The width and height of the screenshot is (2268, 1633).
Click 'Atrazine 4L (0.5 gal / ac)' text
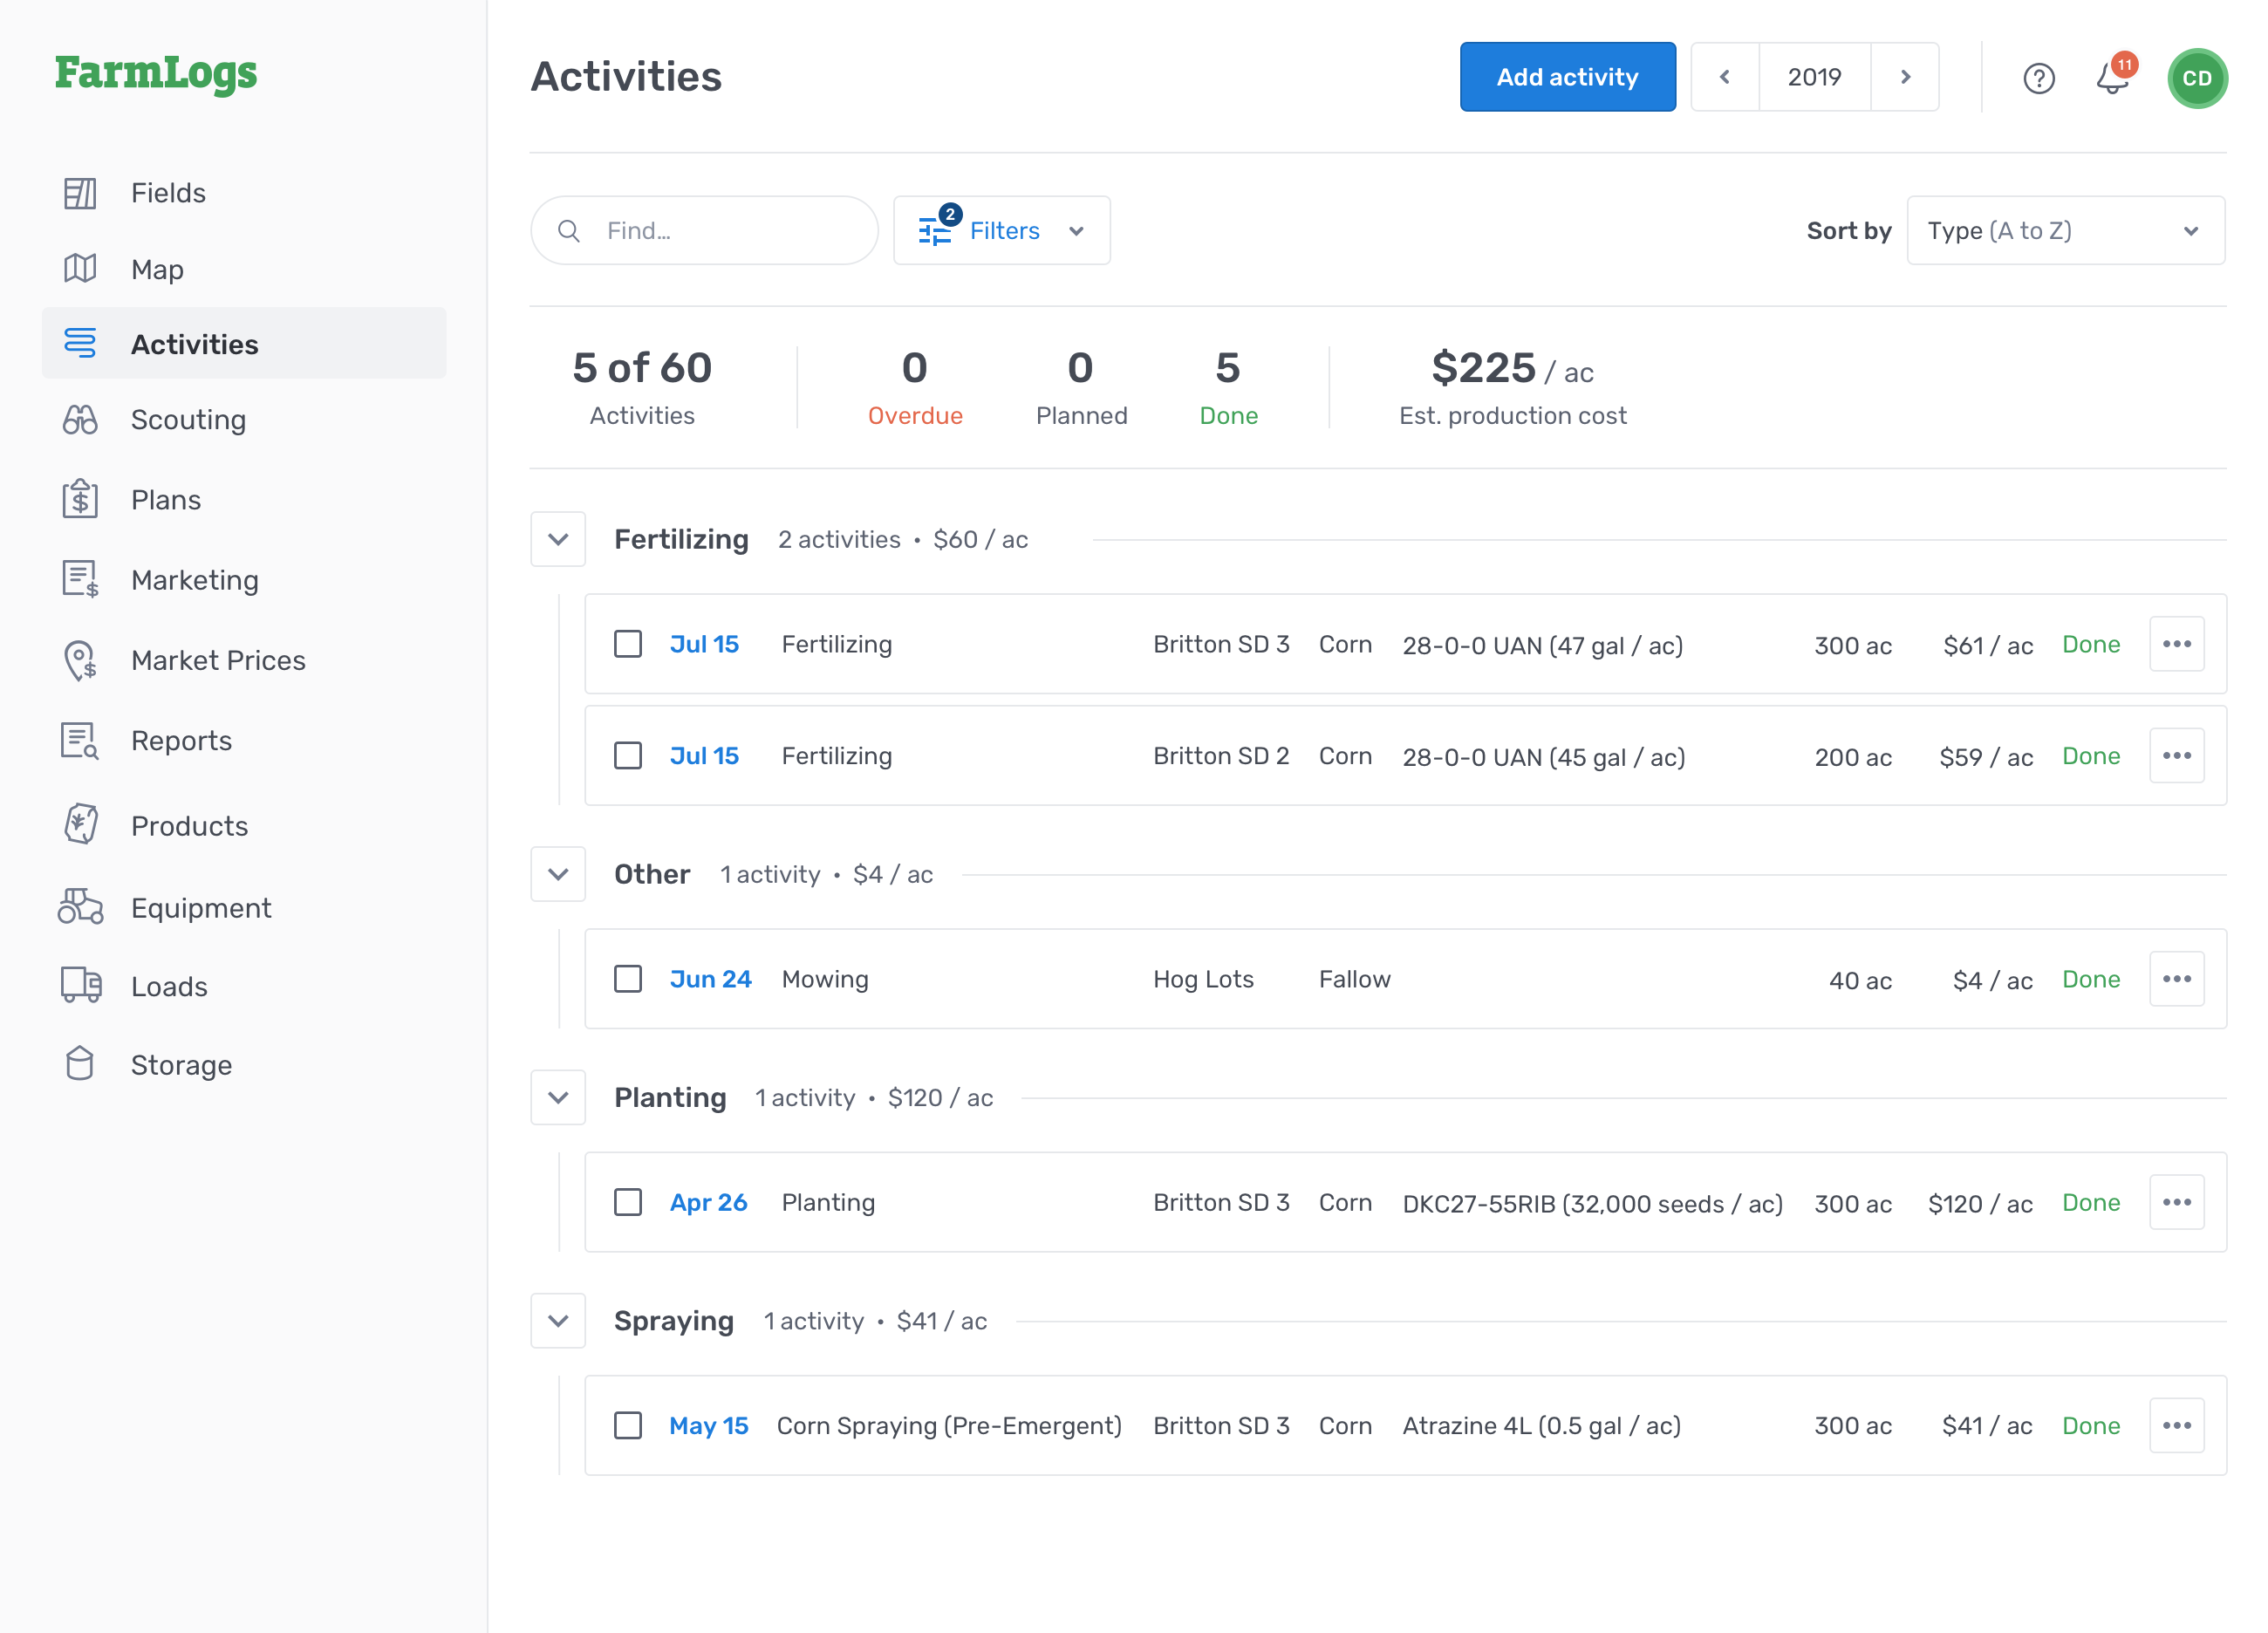[x=1541, y=1426]
